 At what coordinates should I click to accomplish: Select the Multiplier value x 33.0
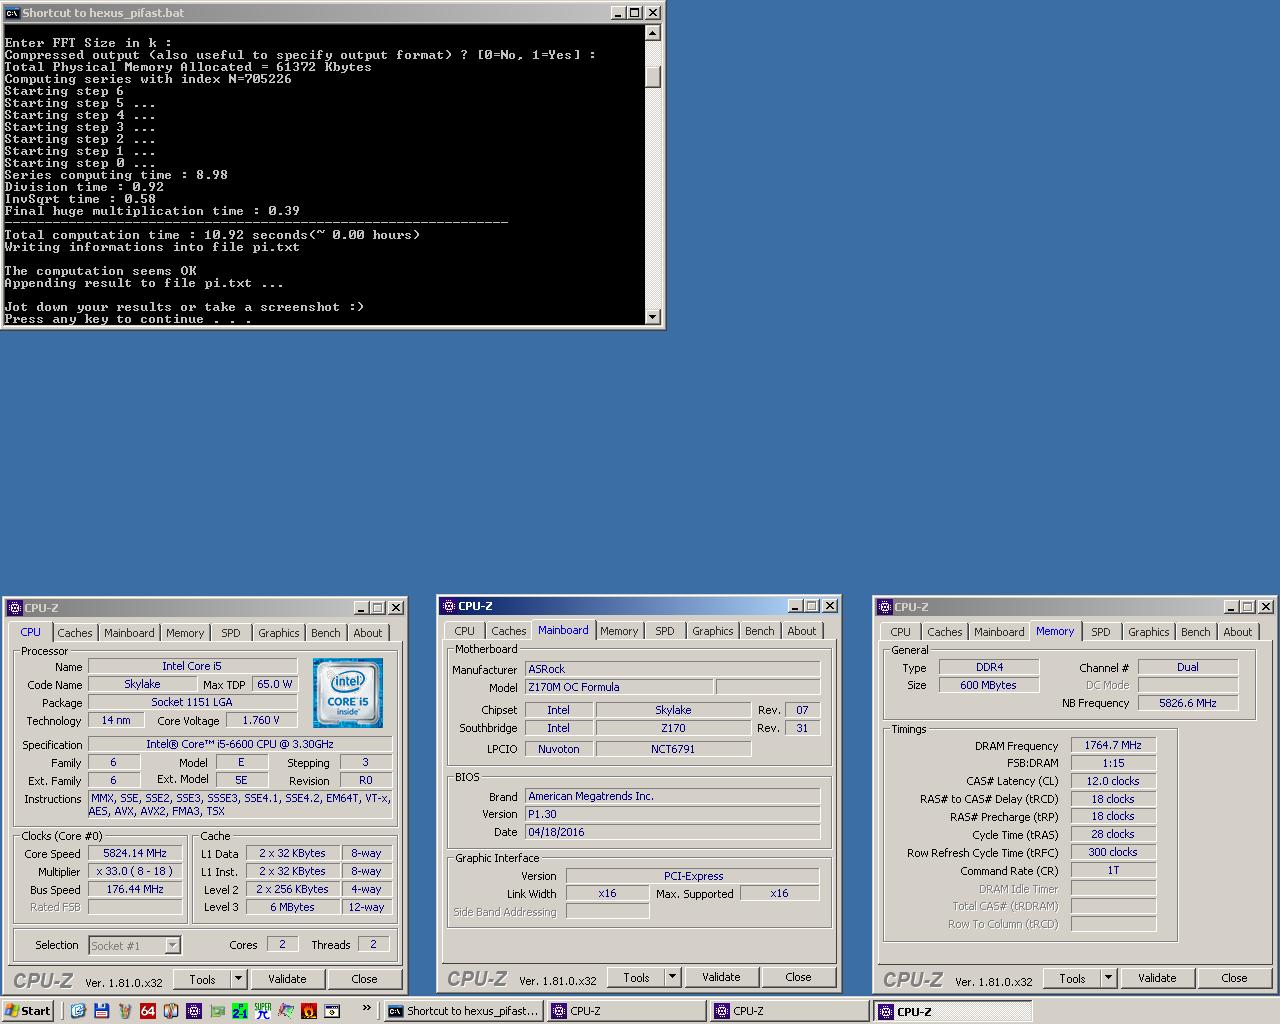[135, 871]
